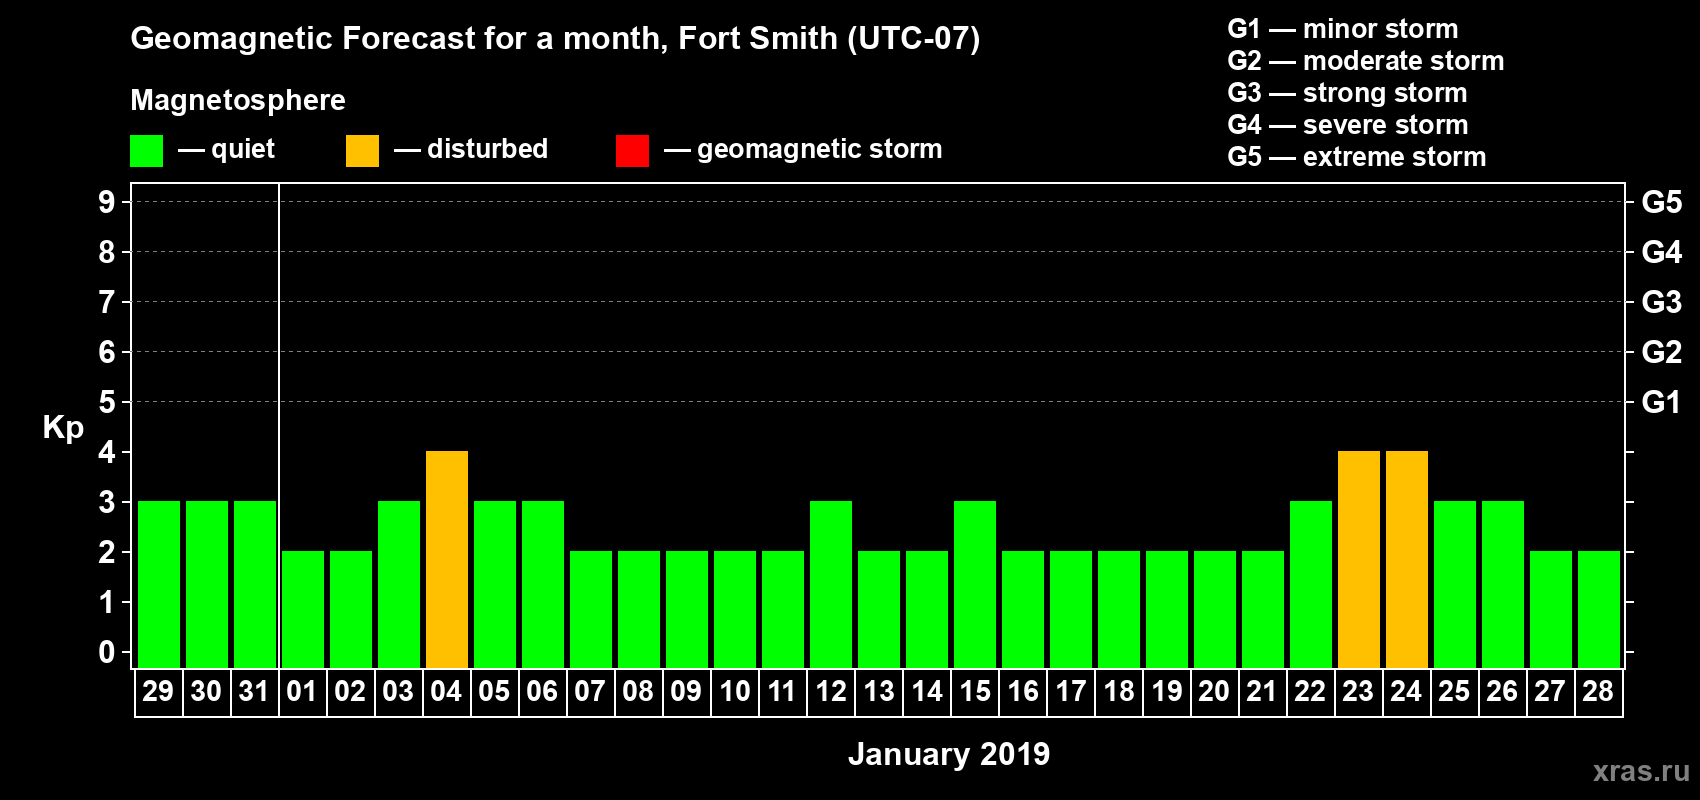Image resolution: width=1700 pixels, height=800 pixels.
Task: Click the G4 label on right axis
Action: [x=1661, y=252]
